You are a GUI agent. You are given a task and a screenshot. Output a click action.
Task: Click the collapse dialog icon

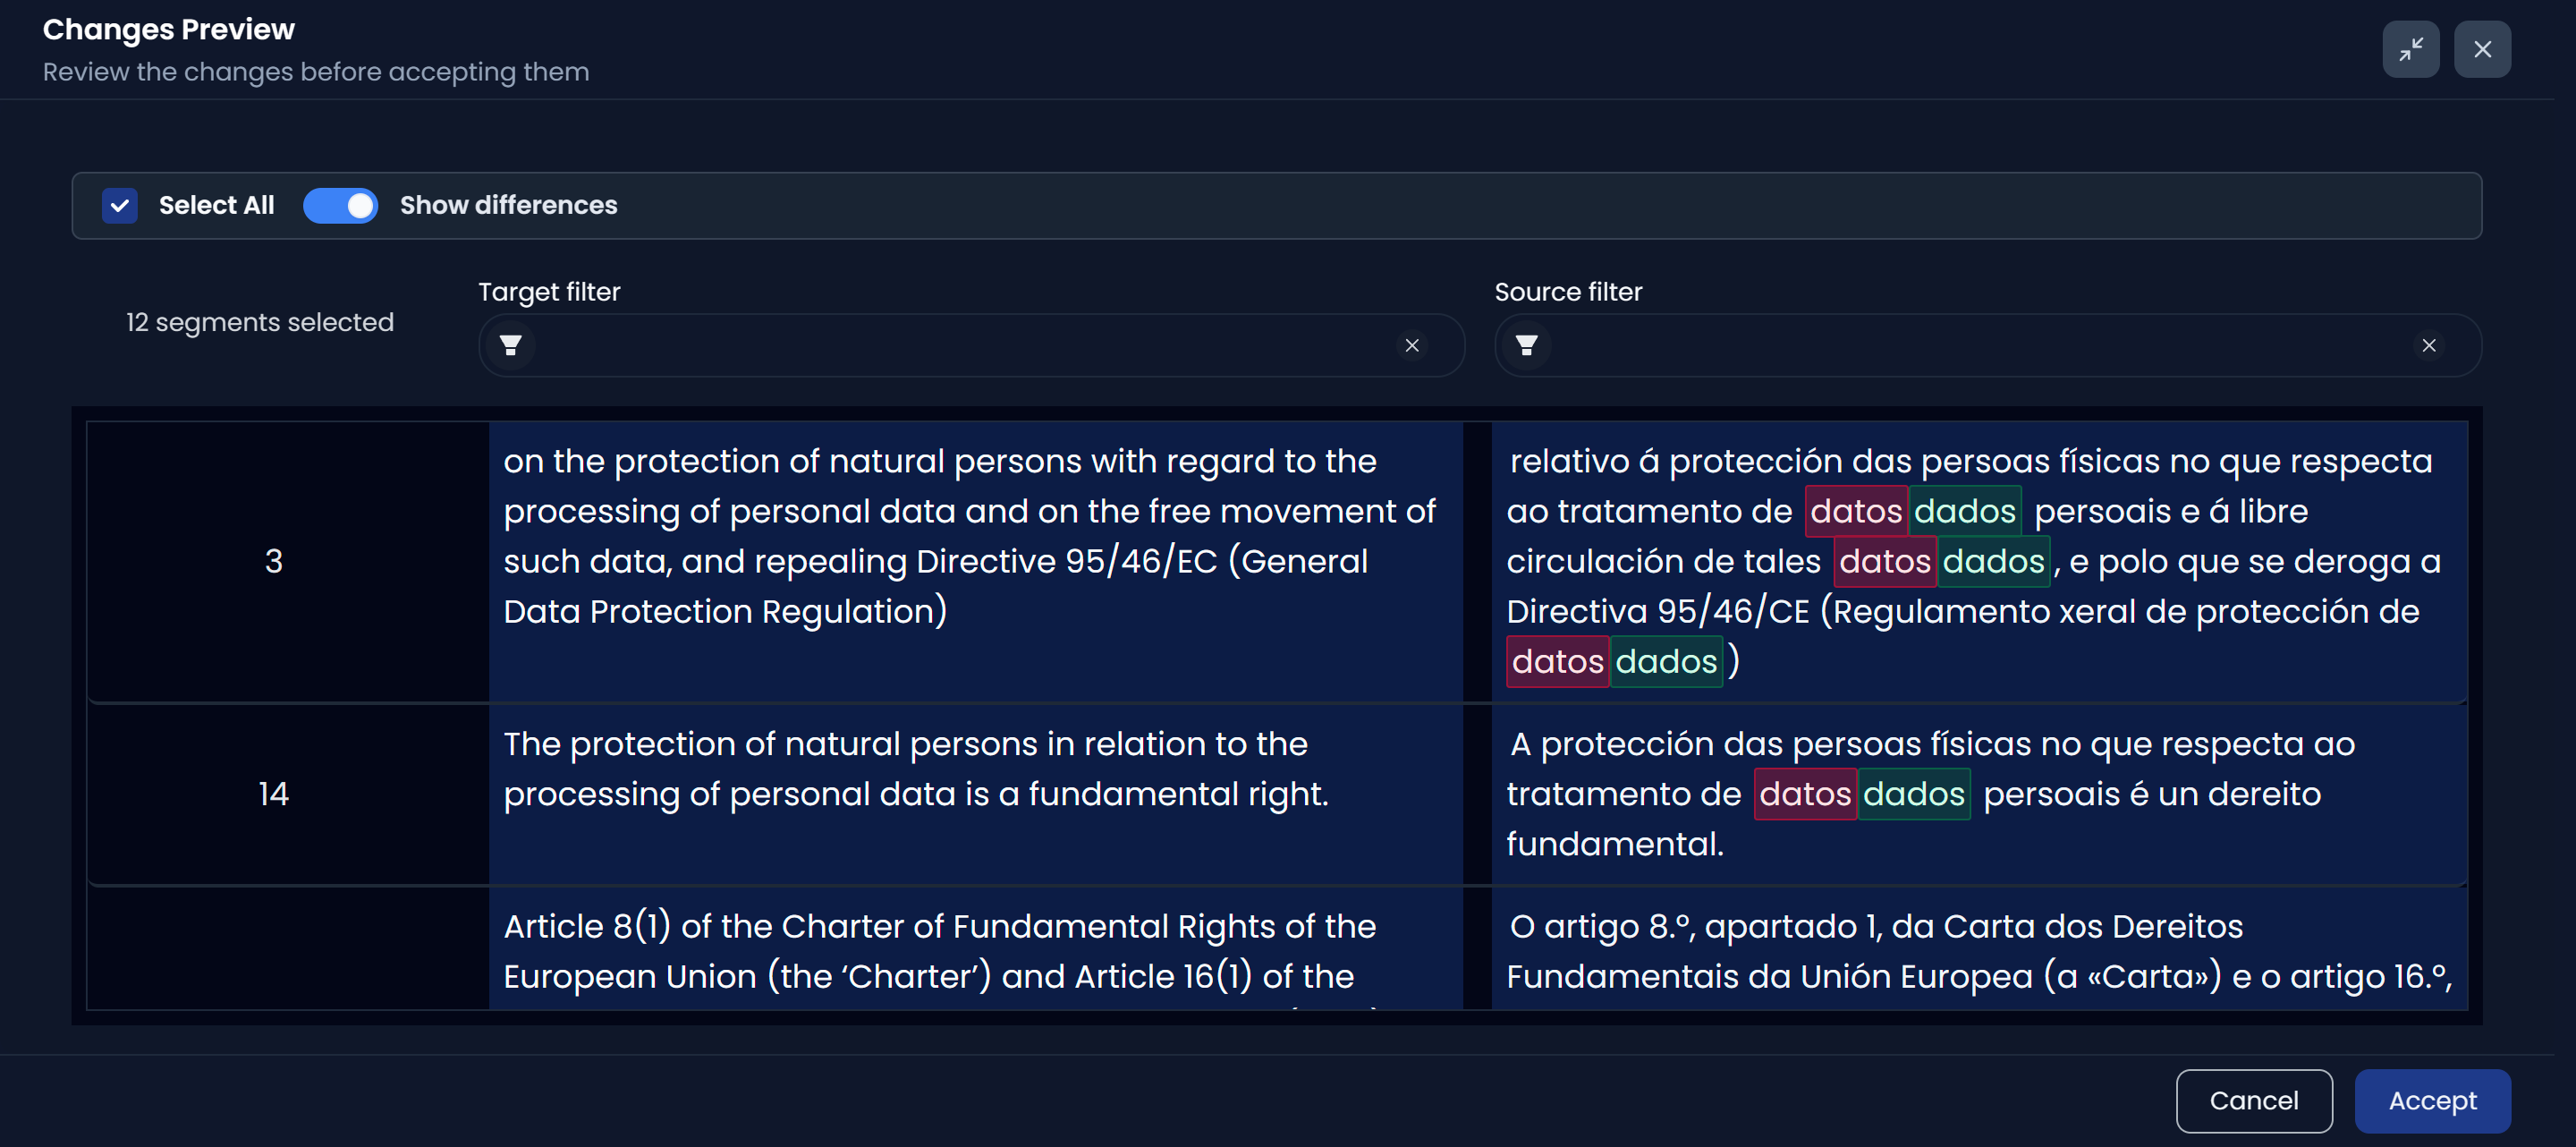pyautogui.click(x=2410, y=49)
